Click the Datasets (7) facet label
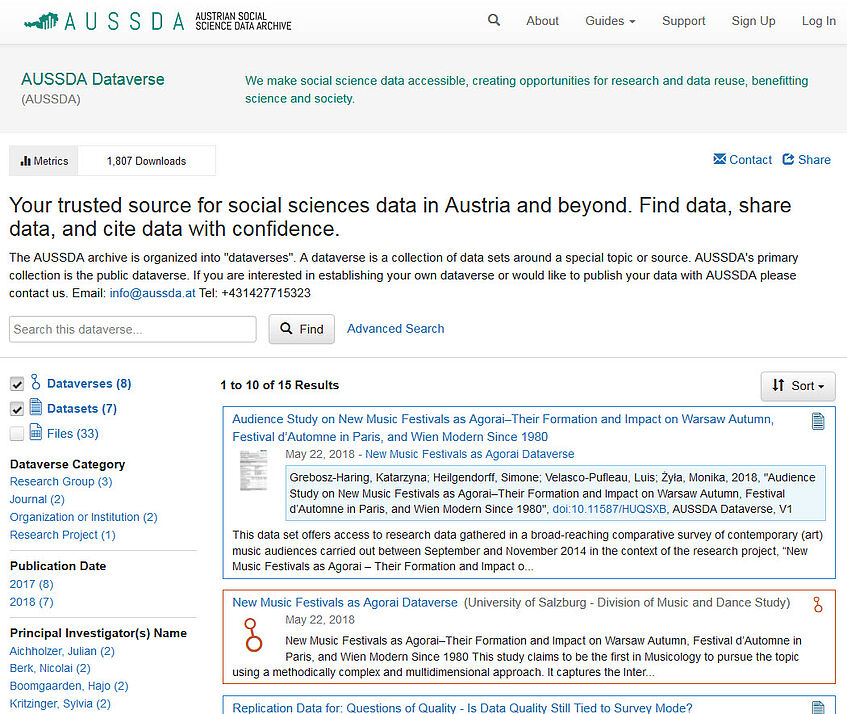This screenshot has height=714, width=847. pyautogui.click(x=82, y=409)
